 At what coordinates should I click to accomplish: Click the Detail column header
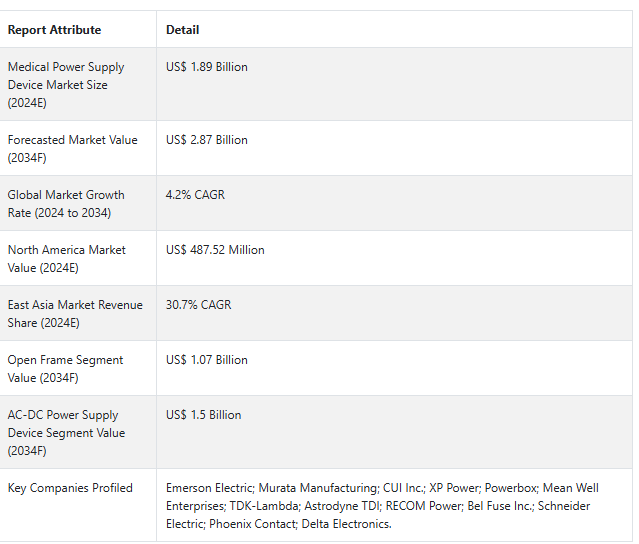183,30
